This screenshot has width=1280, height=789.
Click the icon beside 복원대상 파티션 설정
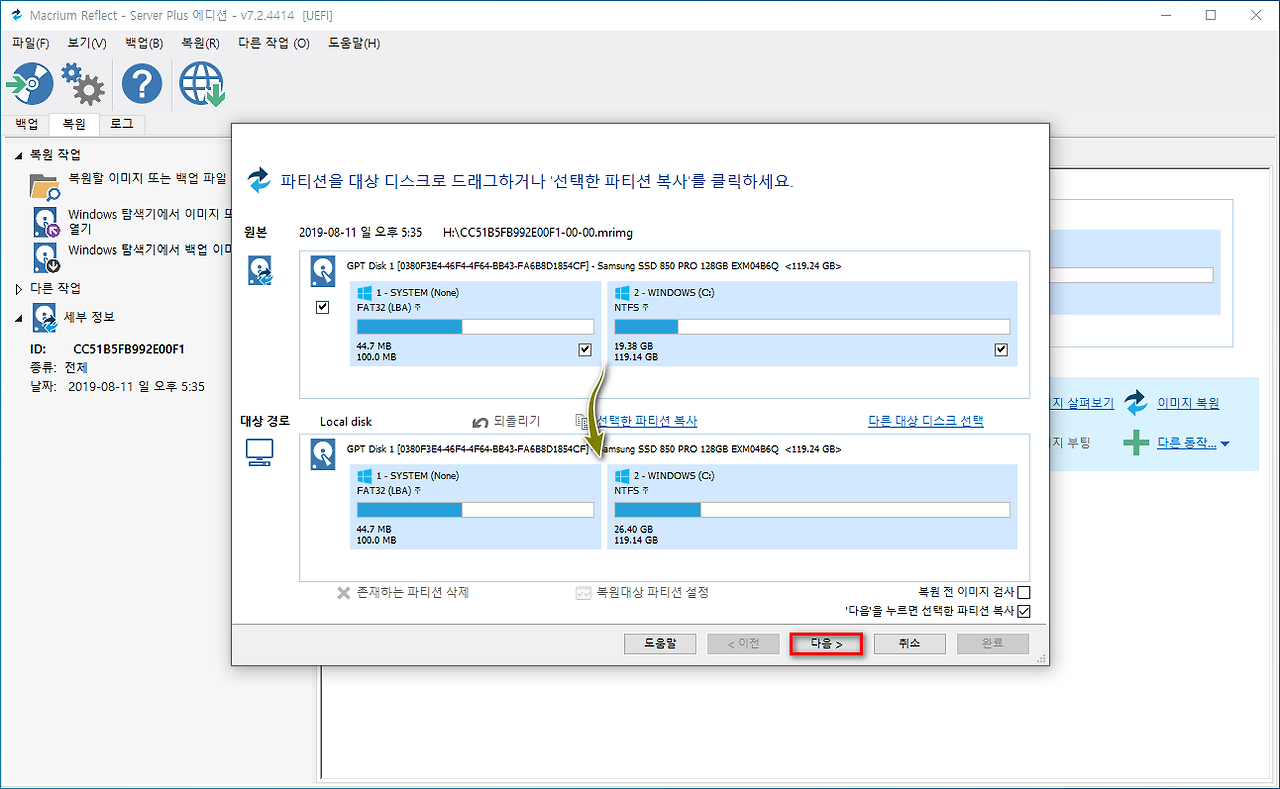[x=584, y=593]
